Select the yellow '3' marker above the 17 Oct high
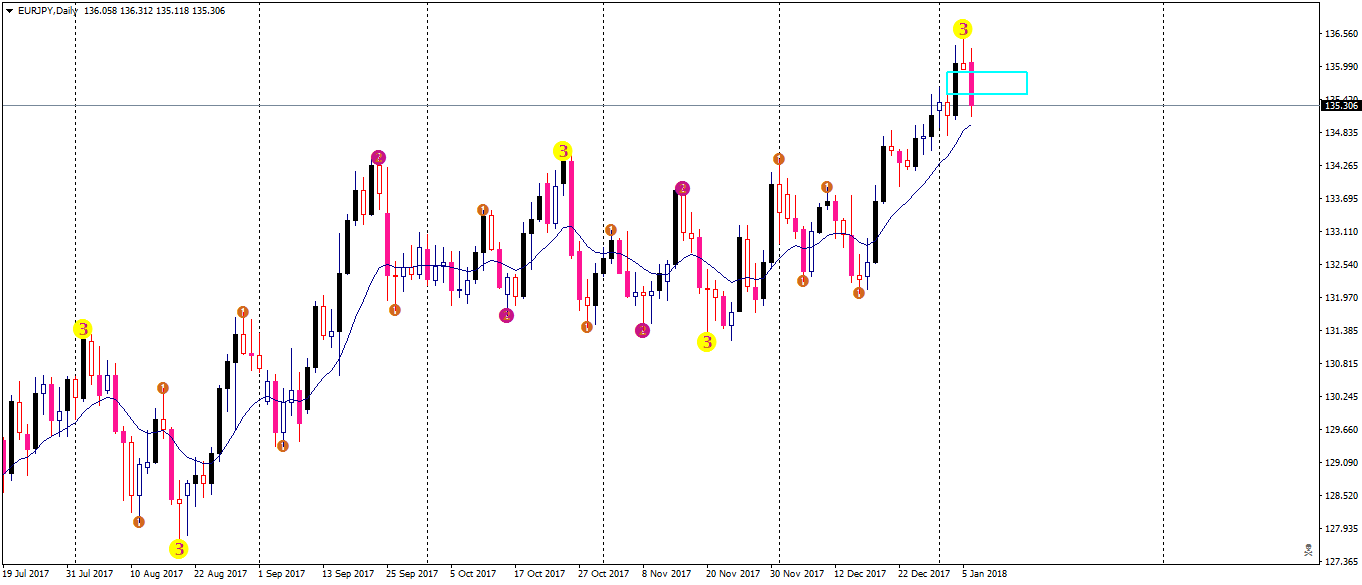Screen dimensions: 1362x585 point(562,152)
